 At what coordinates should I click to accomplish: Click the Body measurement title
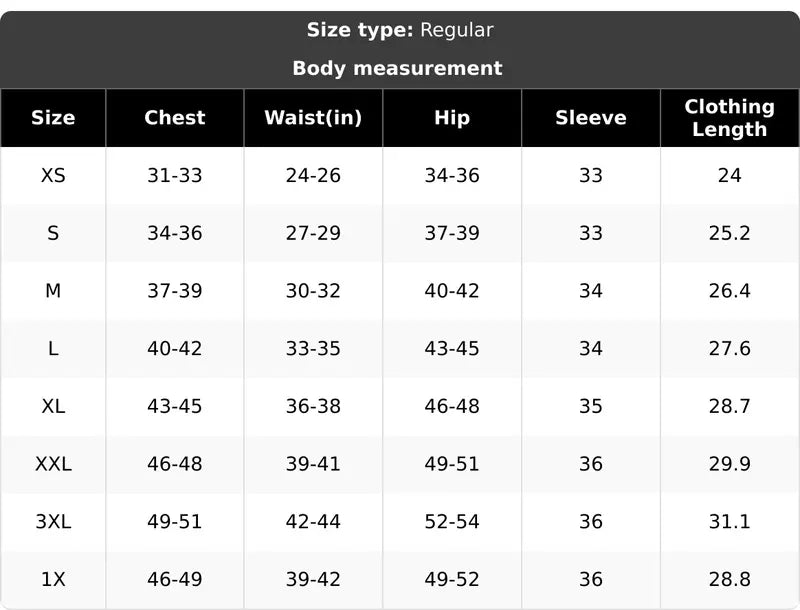pyautogui.click(x=397, y=68)
